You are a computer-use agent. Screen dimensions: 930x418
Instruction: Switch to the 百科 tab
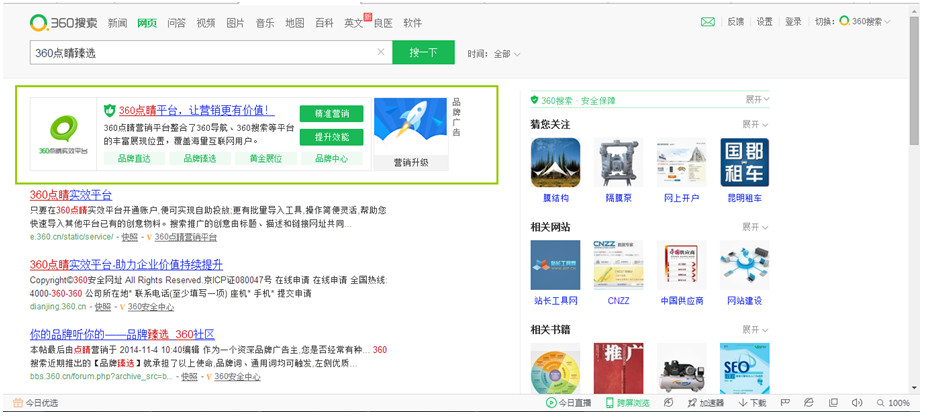pos(324,23)
